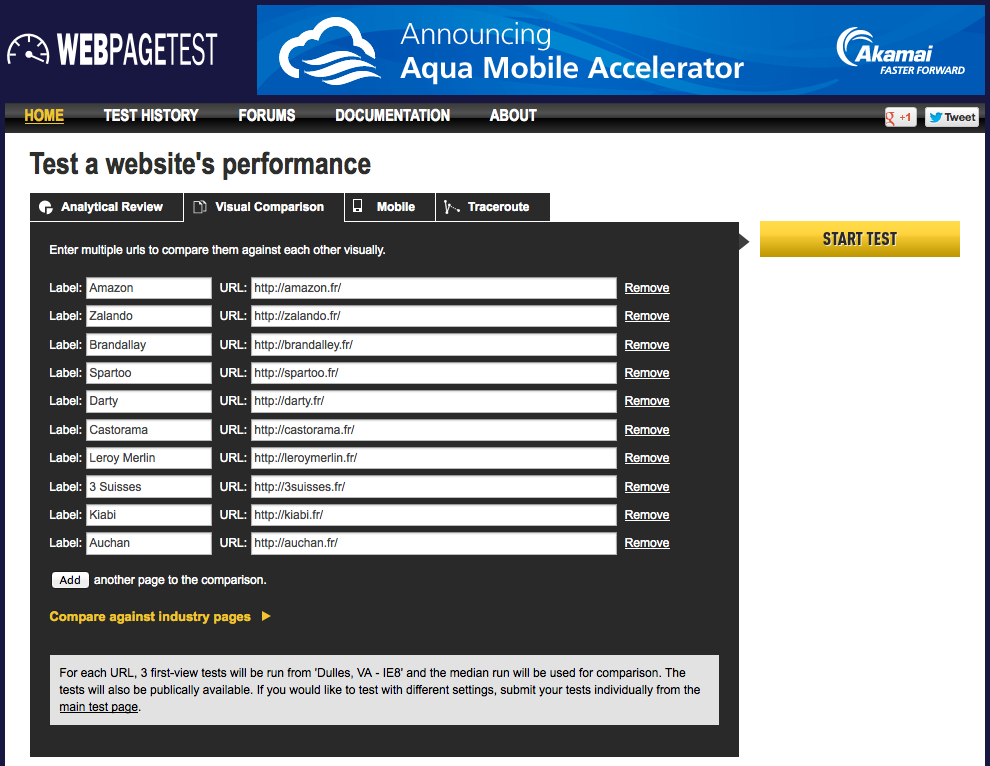
Task: Click the http://darty.fr/ URL field
Action: pyautogui.click(x=434, y=401)
